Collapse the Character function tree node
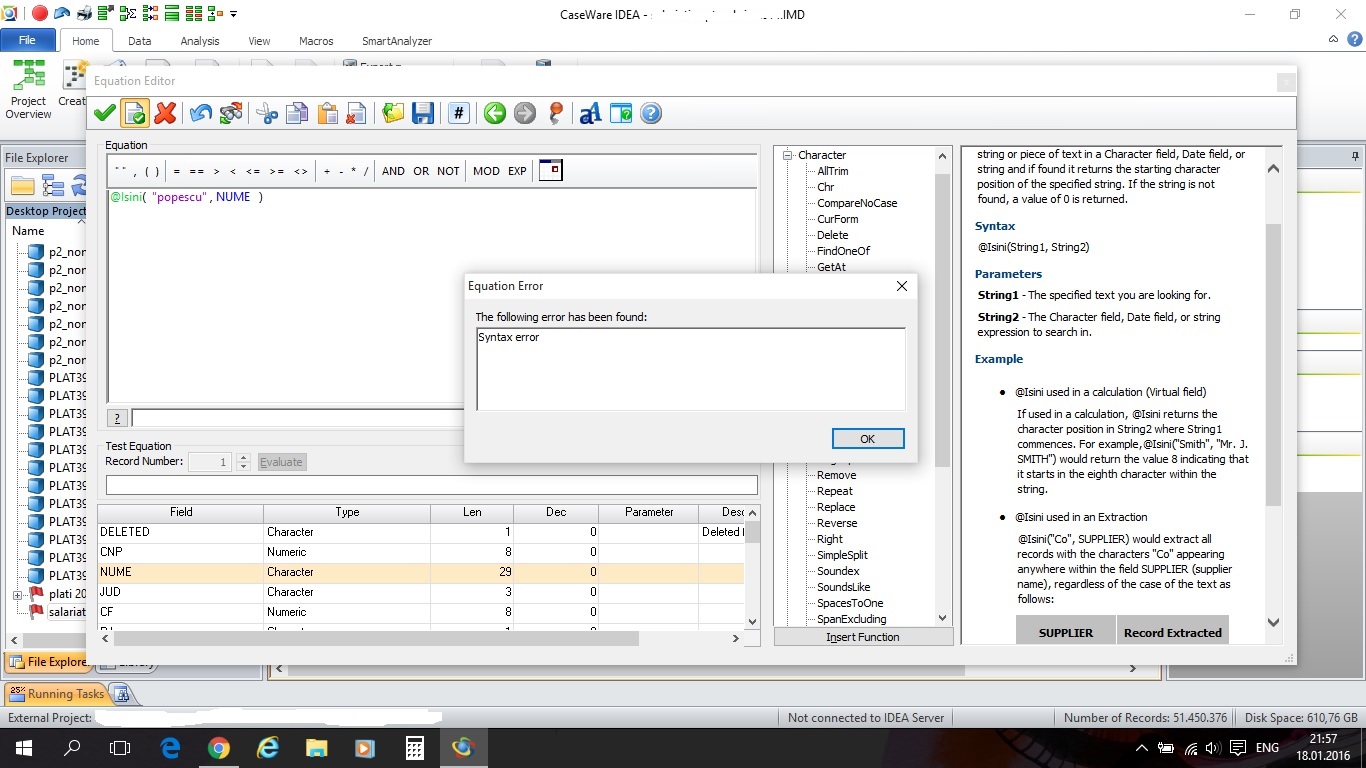Image resolution: width=1366 pixels, height=768 pixels. [788, 155]
